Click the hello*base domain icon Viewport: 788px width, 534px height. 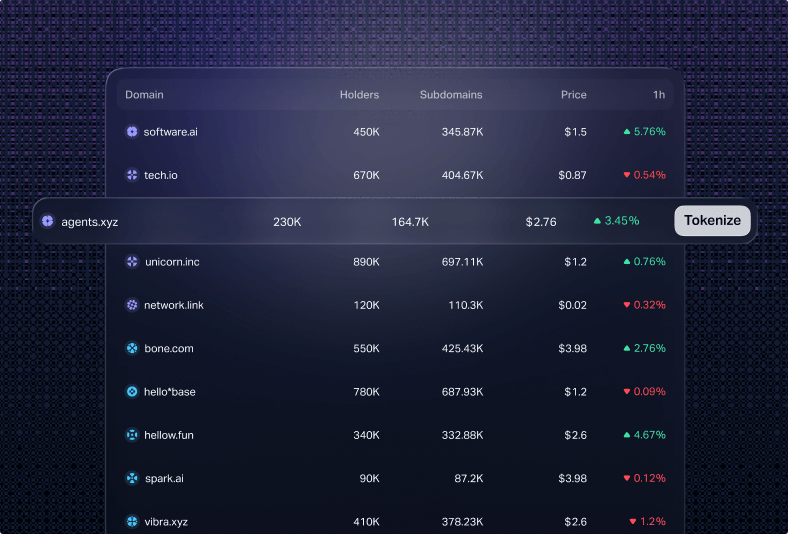(x=131, y=392)
